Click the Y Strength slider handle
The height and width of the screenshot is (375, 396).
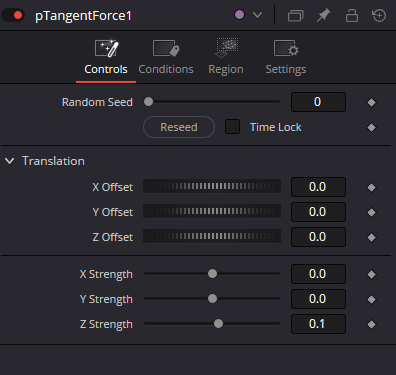tap(212, 299)
